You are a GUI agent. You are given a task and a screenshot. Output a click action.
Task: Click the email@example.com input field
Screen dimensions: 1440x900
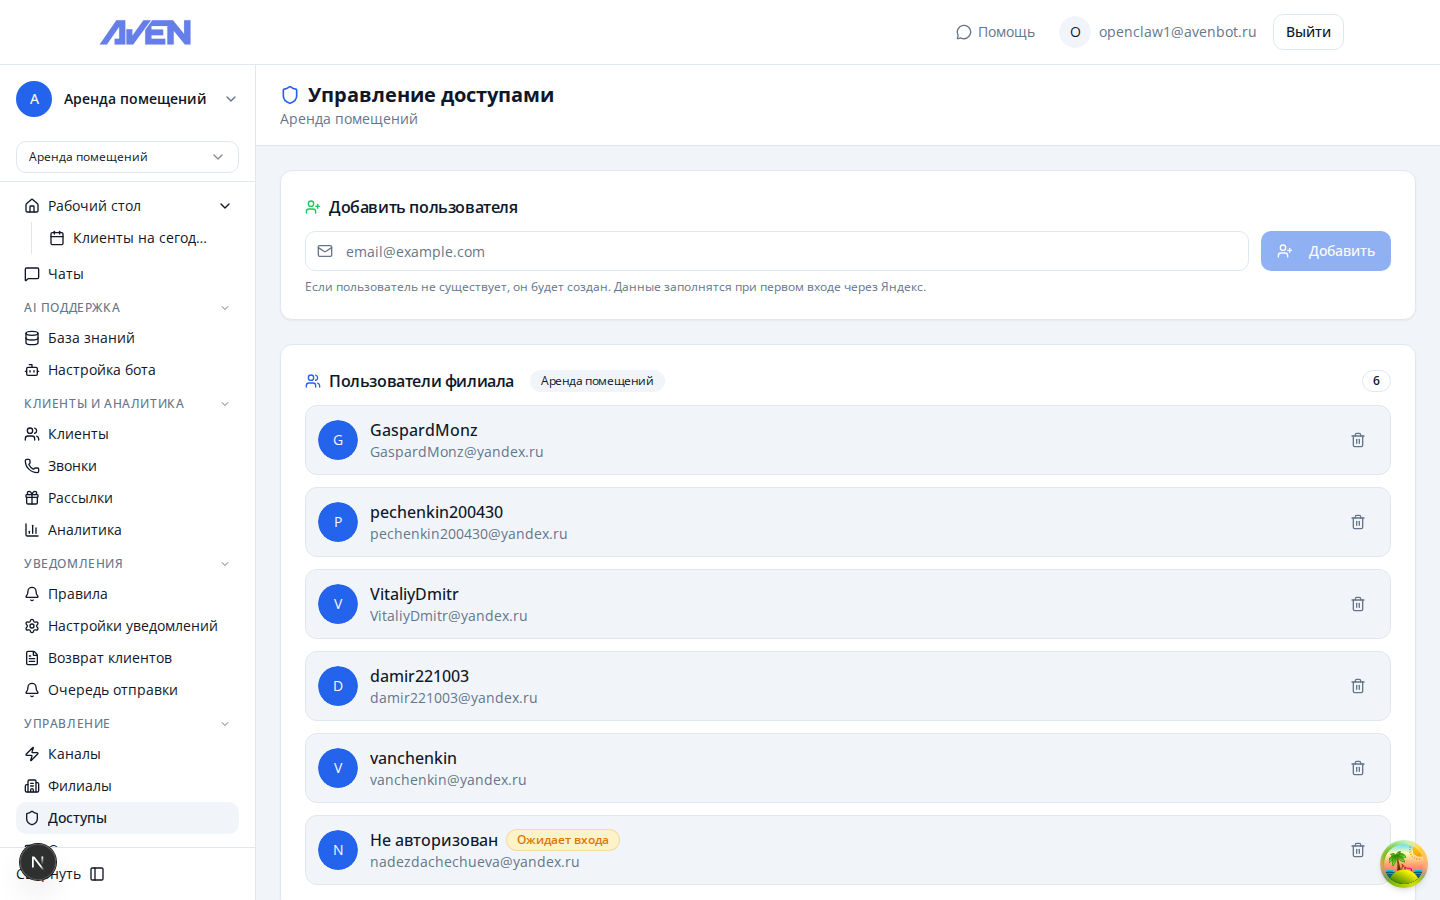tap(776, 251)
